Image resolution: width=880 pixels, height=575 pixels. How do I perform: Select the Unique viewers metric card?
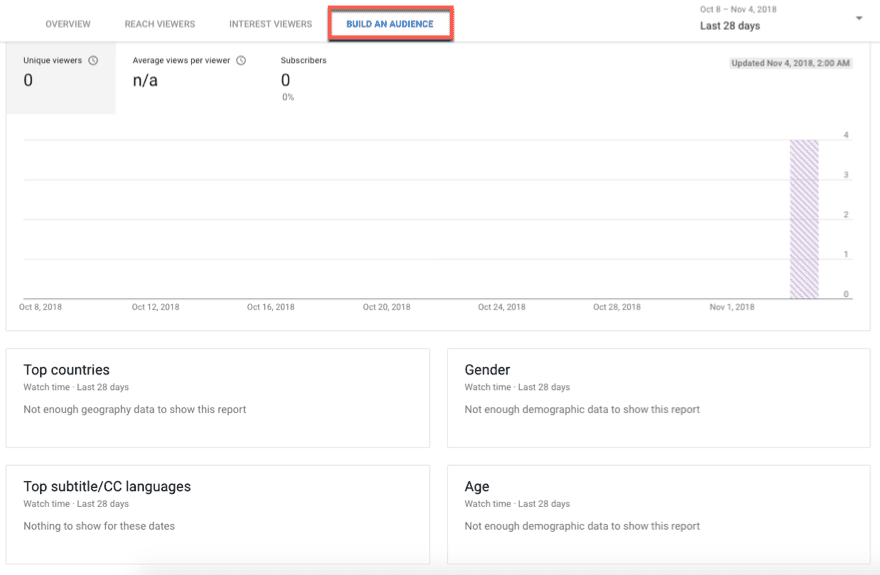point(60,78)
